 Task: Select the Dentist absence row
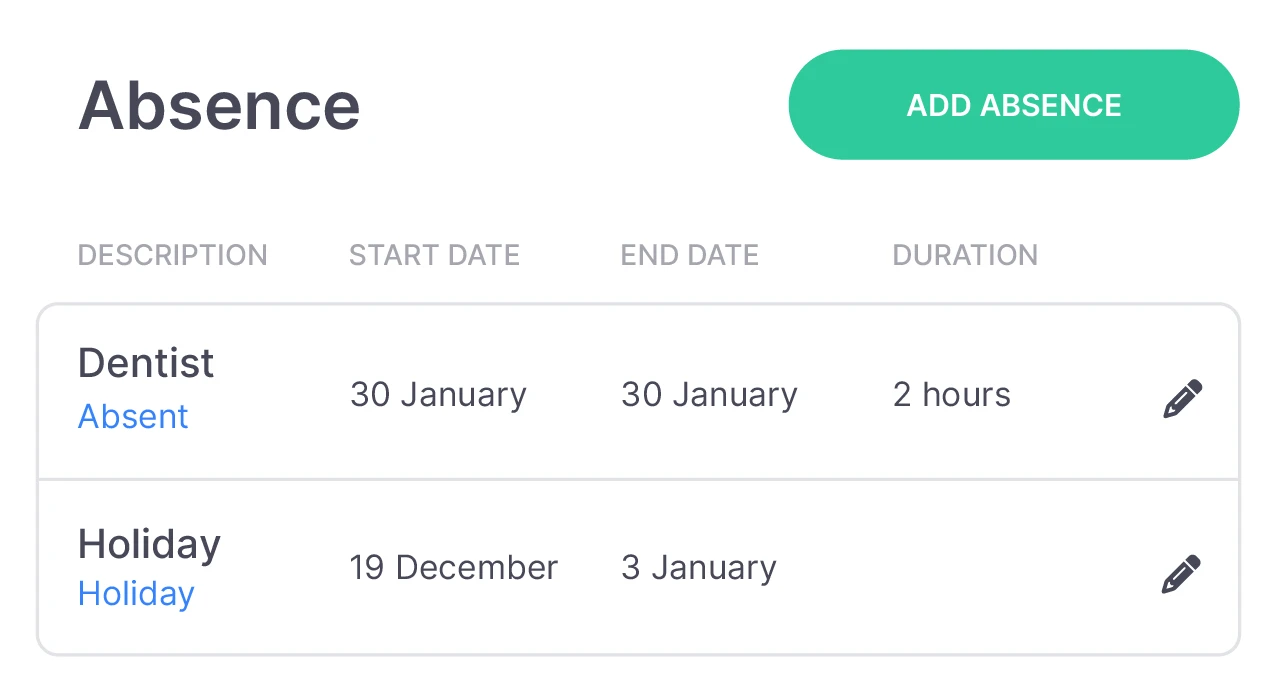(x=600, y=390)
